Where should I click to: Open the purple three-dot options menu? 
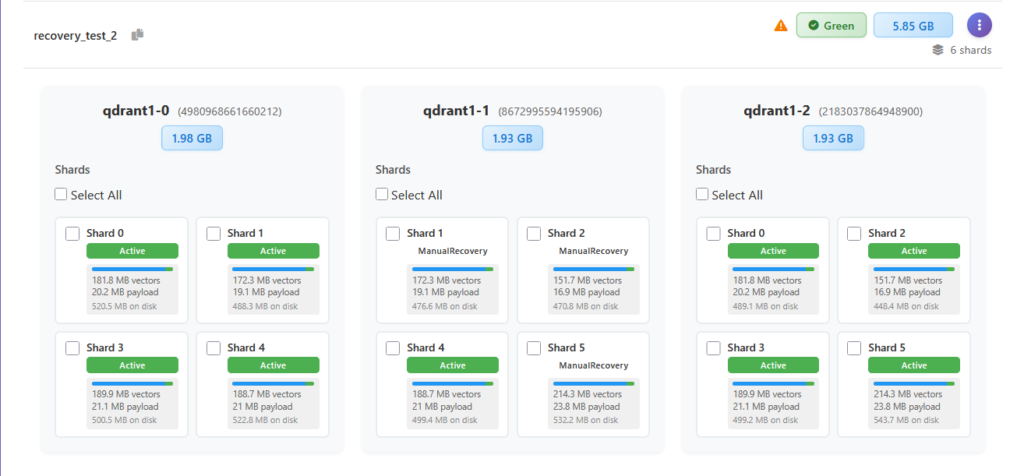pyautogui.click(x=979, y=25)
